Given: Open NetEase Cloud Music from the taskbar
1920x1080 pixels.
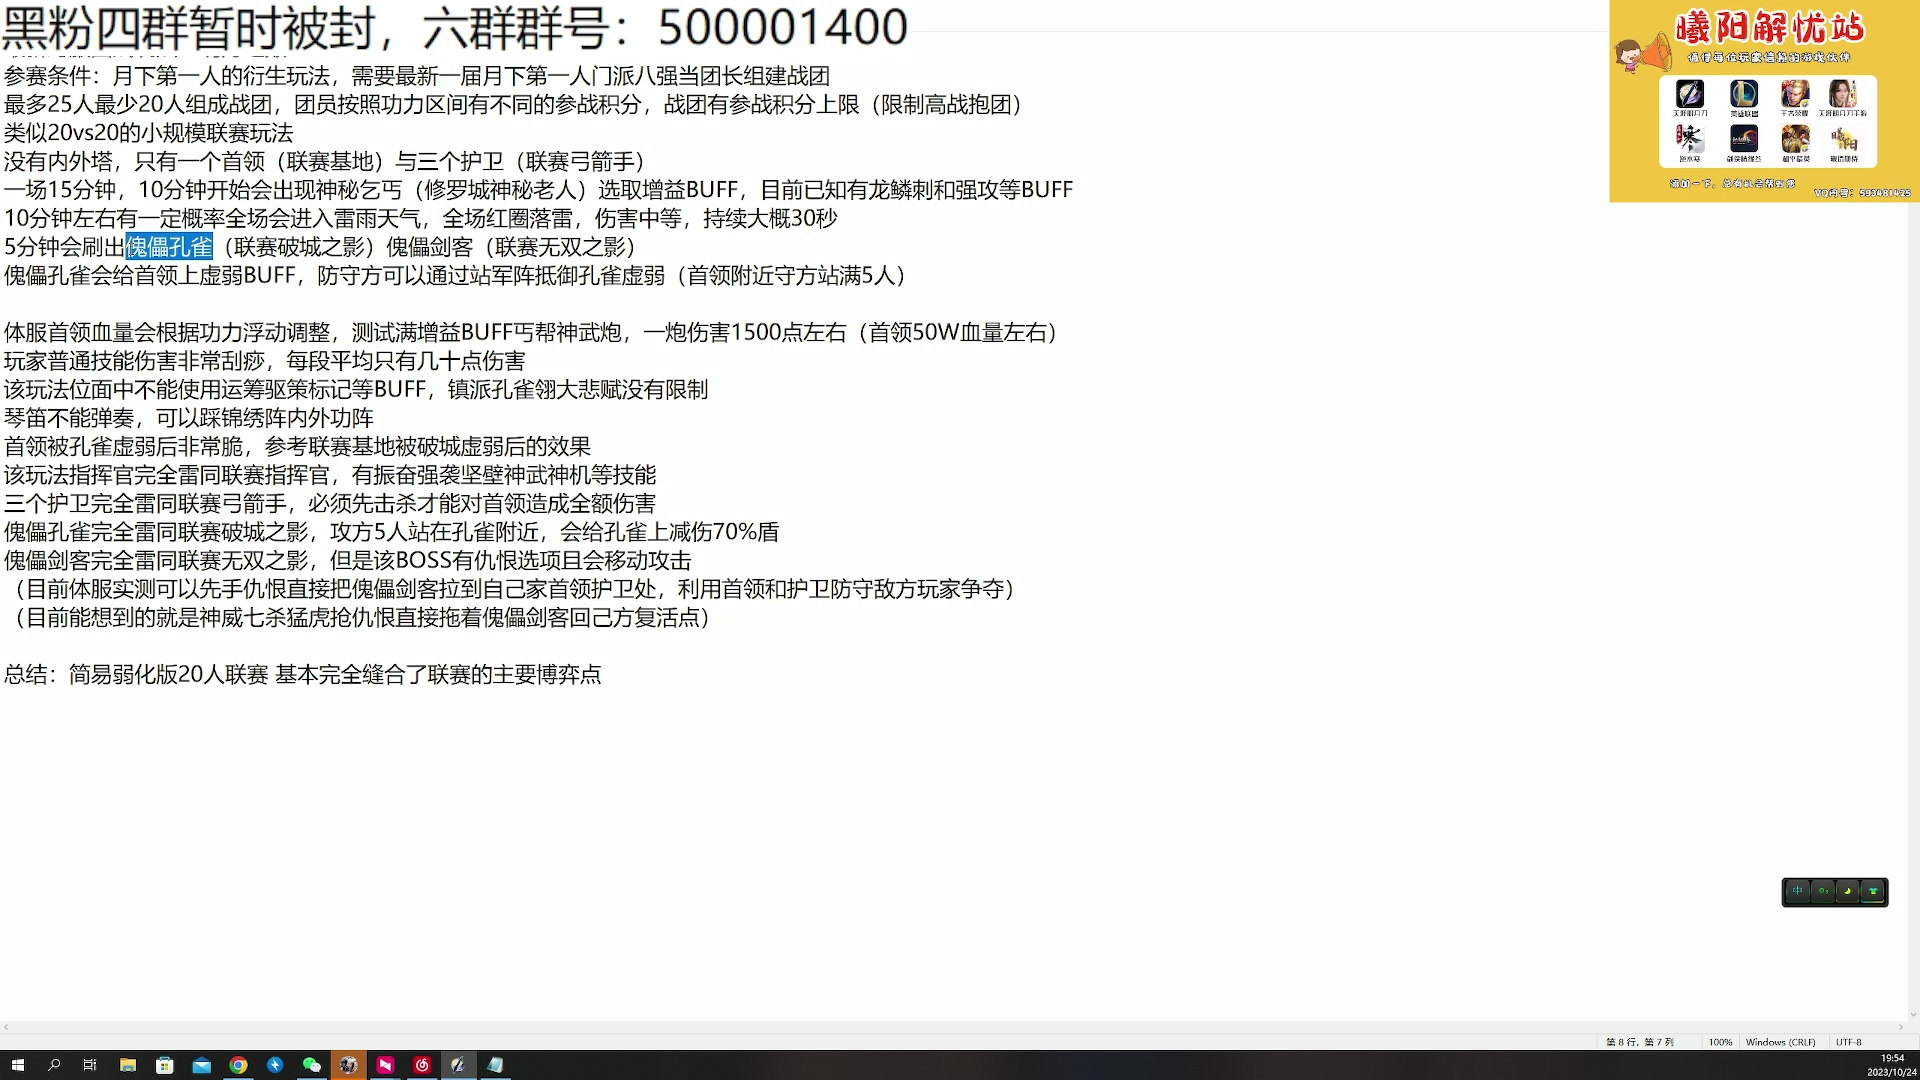Looking at the screenshot, I should (x=422, y=1065).
